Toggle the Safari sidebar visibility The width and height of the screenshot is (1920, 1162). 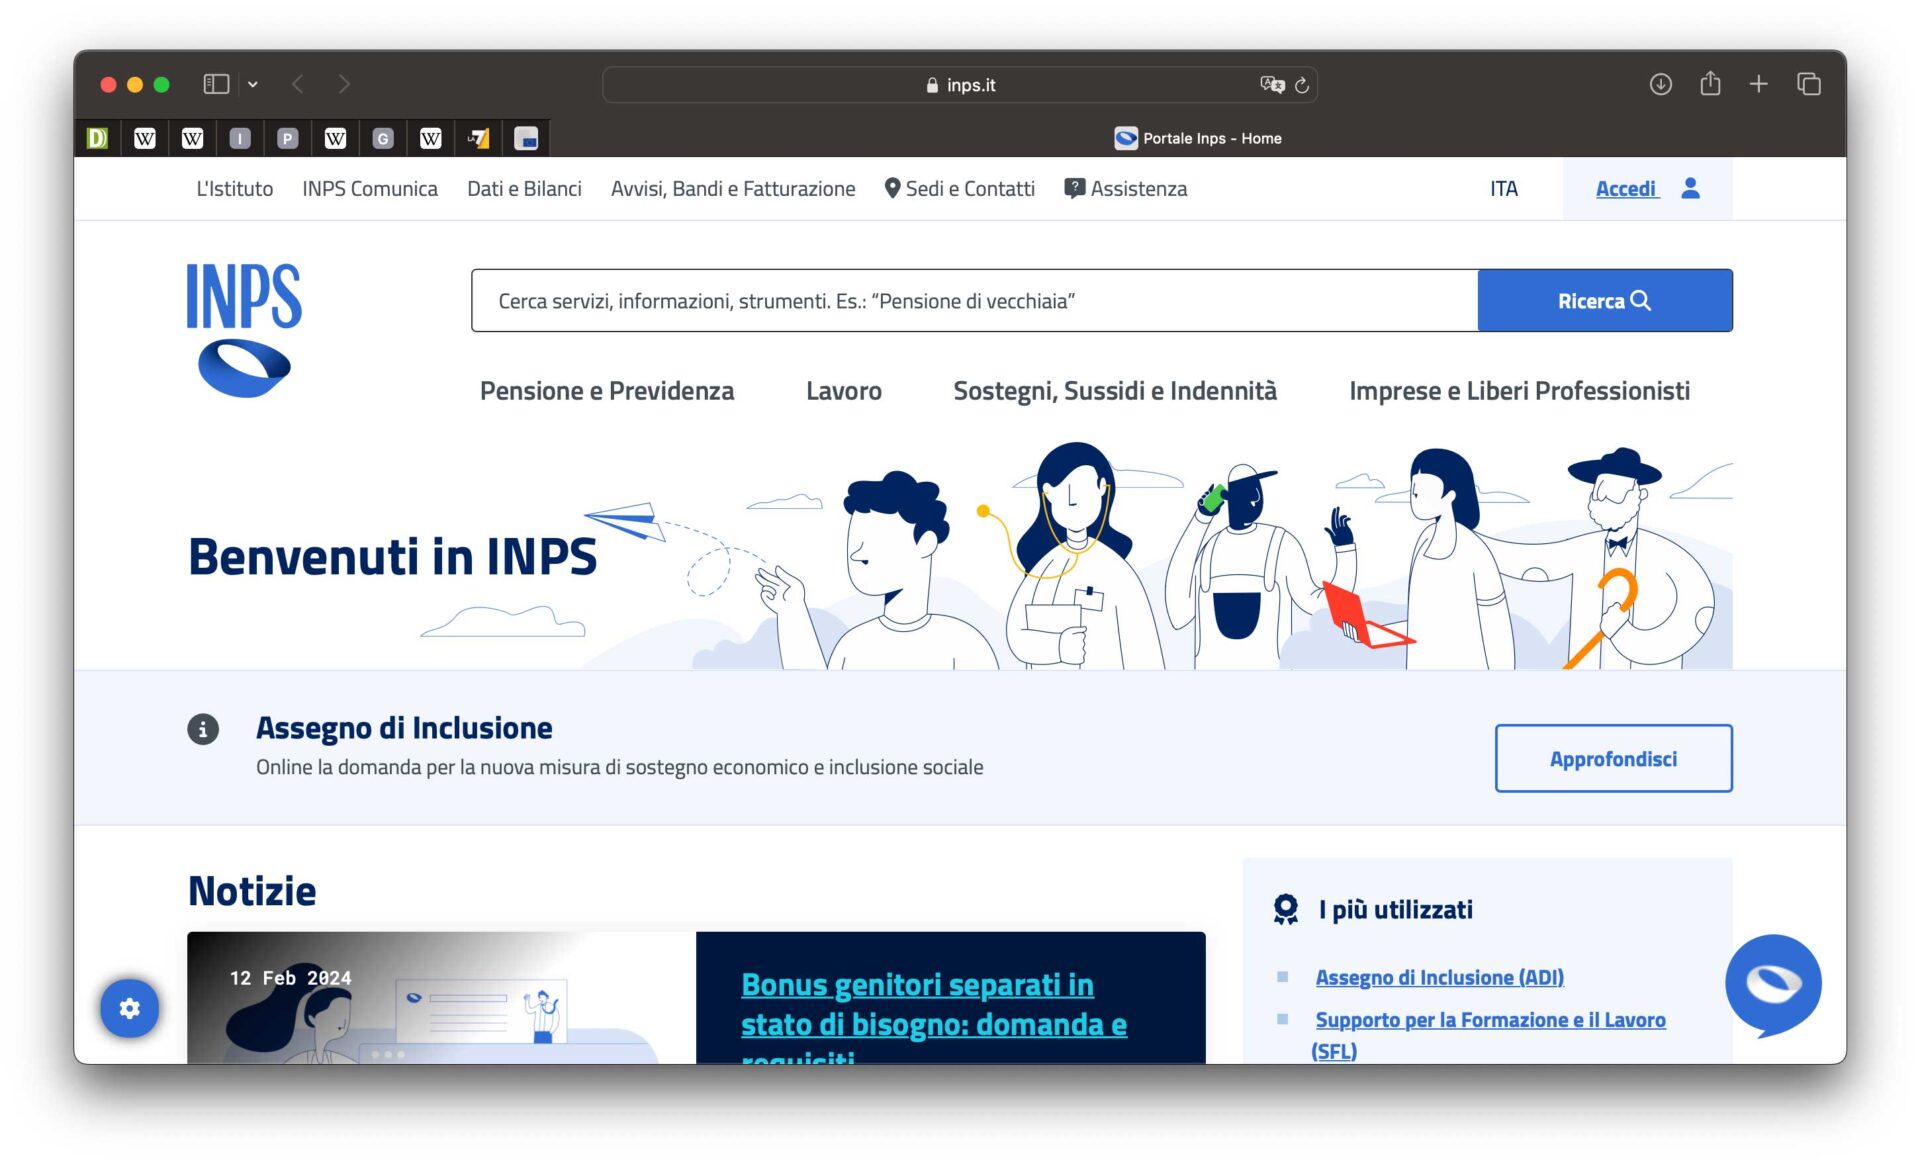(215, 84)
